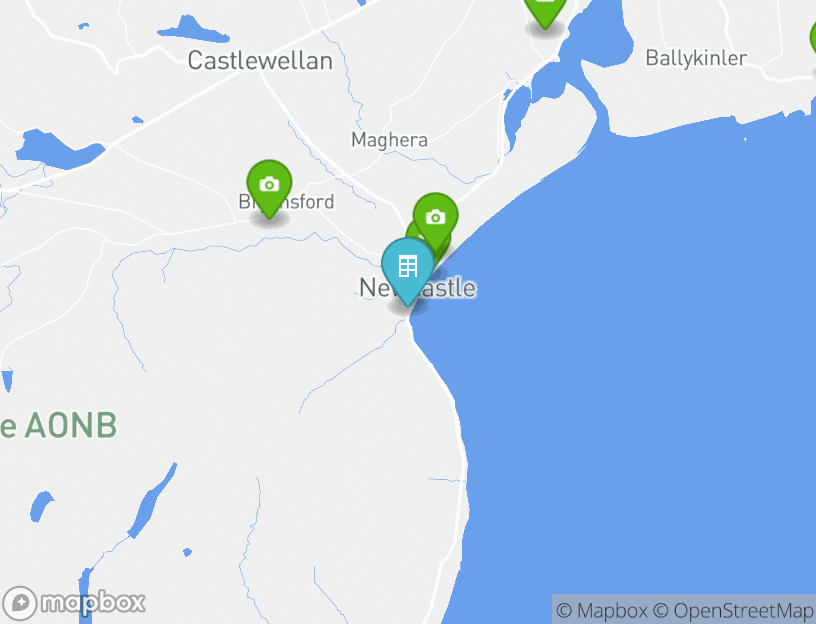Screen dimensions: 816x624
Task: Select the green marker cut off at top edge
Action: pyautogui.click(x=545, y=11)
